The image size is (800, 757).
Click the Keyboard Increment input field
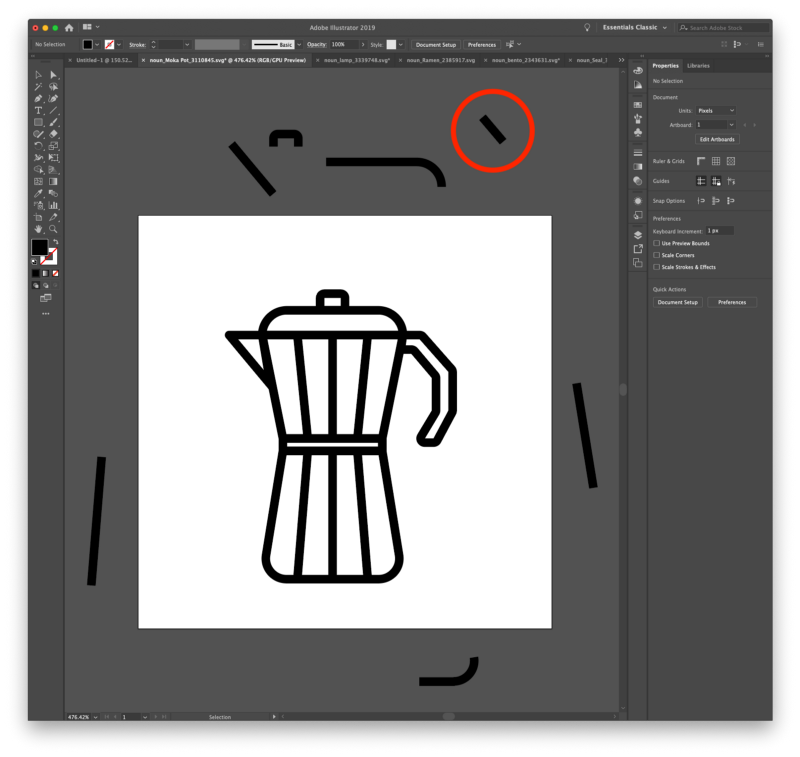[720, 231]
